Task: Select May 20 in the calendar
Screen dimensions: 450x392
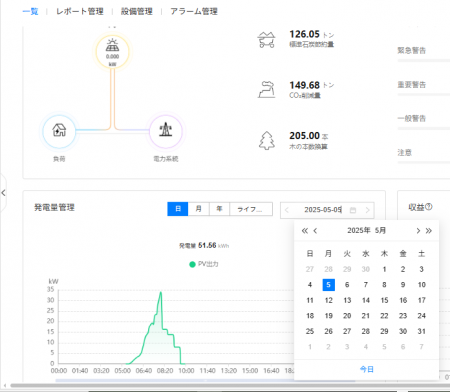Action: pos(347,316)
